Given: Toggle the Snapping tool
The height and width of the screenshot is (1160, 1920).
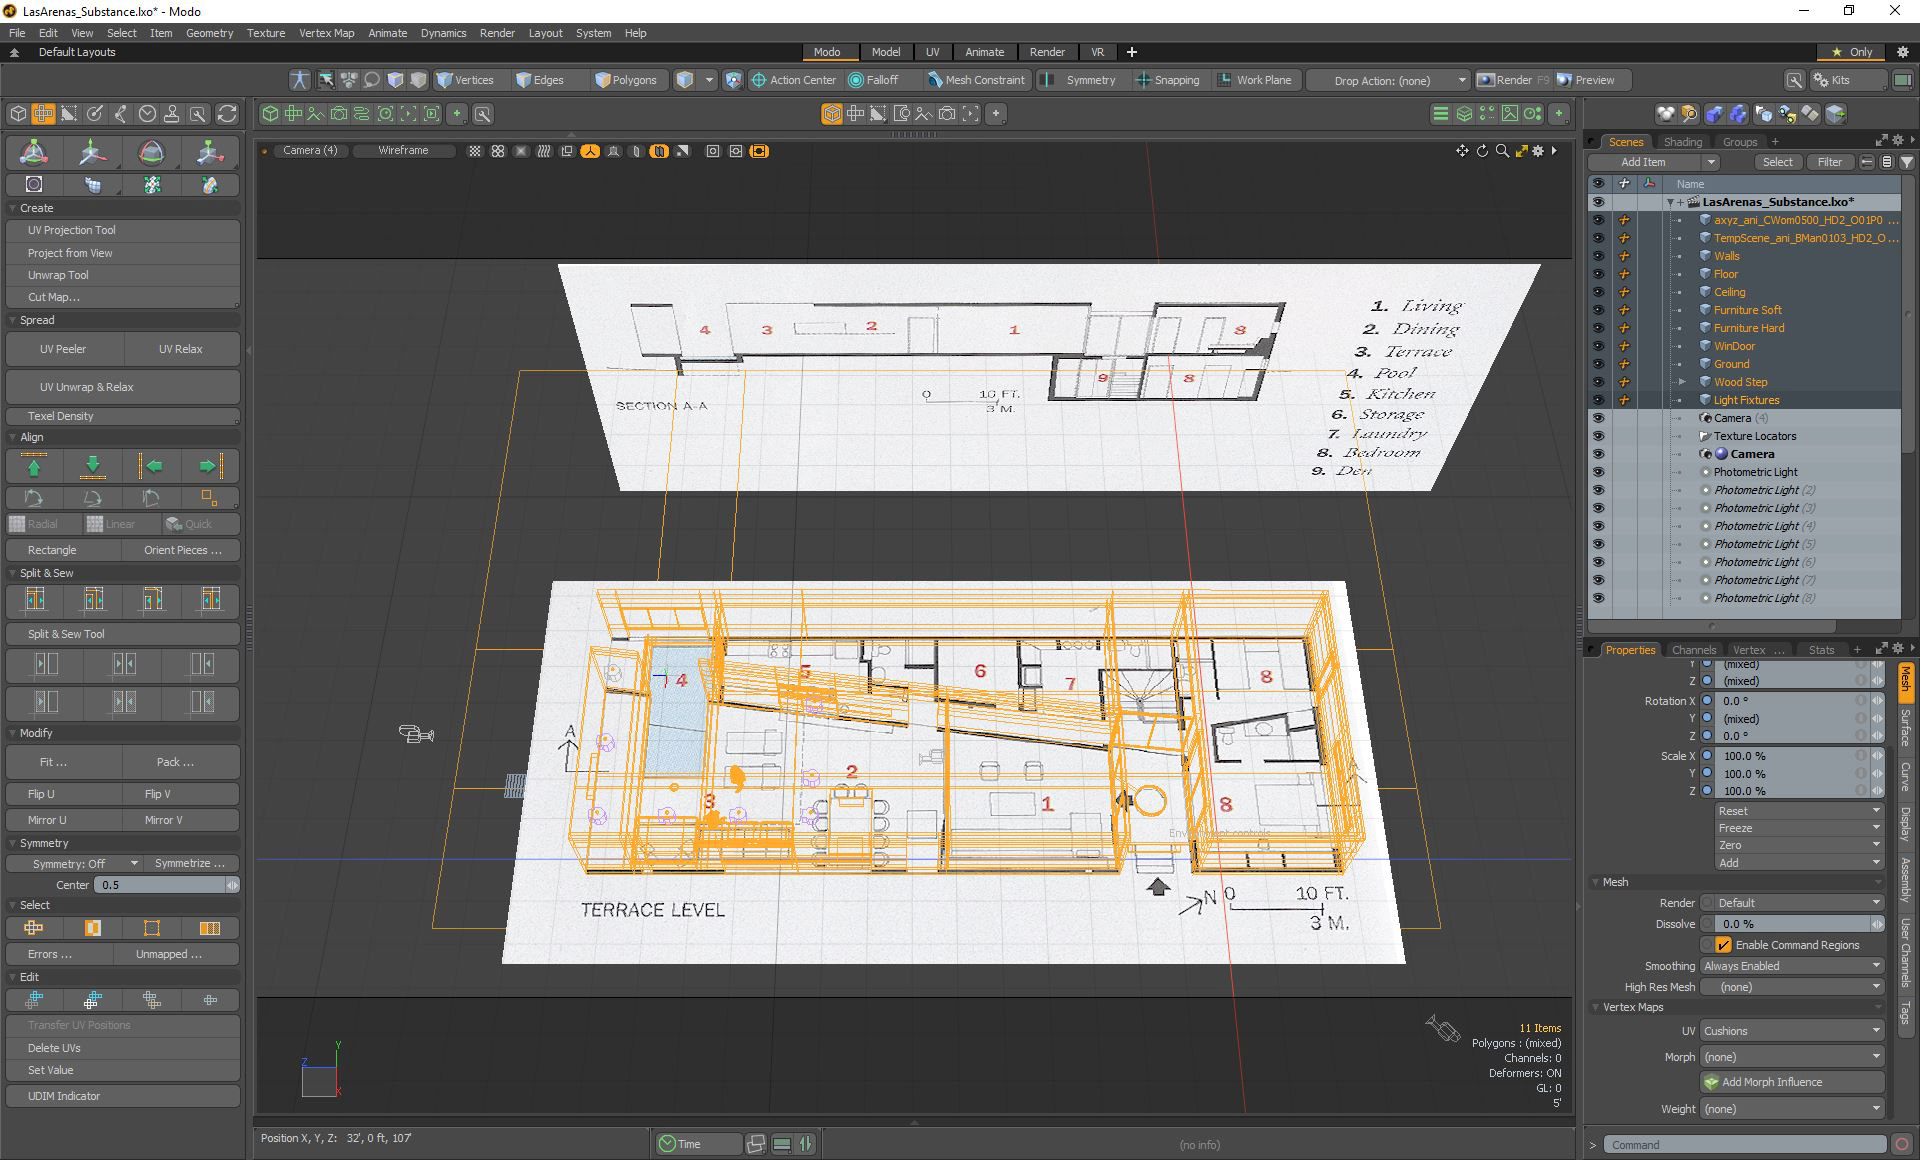Looking at the screenshot, I should tap(1167, 80).
